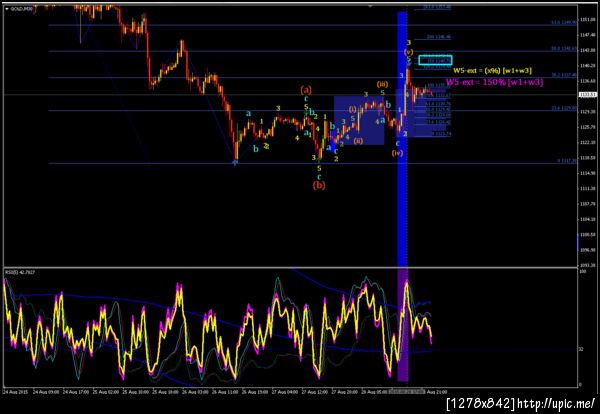Select the (i) wave label
The image size is (600, 414).
click(x=352, y=109)
